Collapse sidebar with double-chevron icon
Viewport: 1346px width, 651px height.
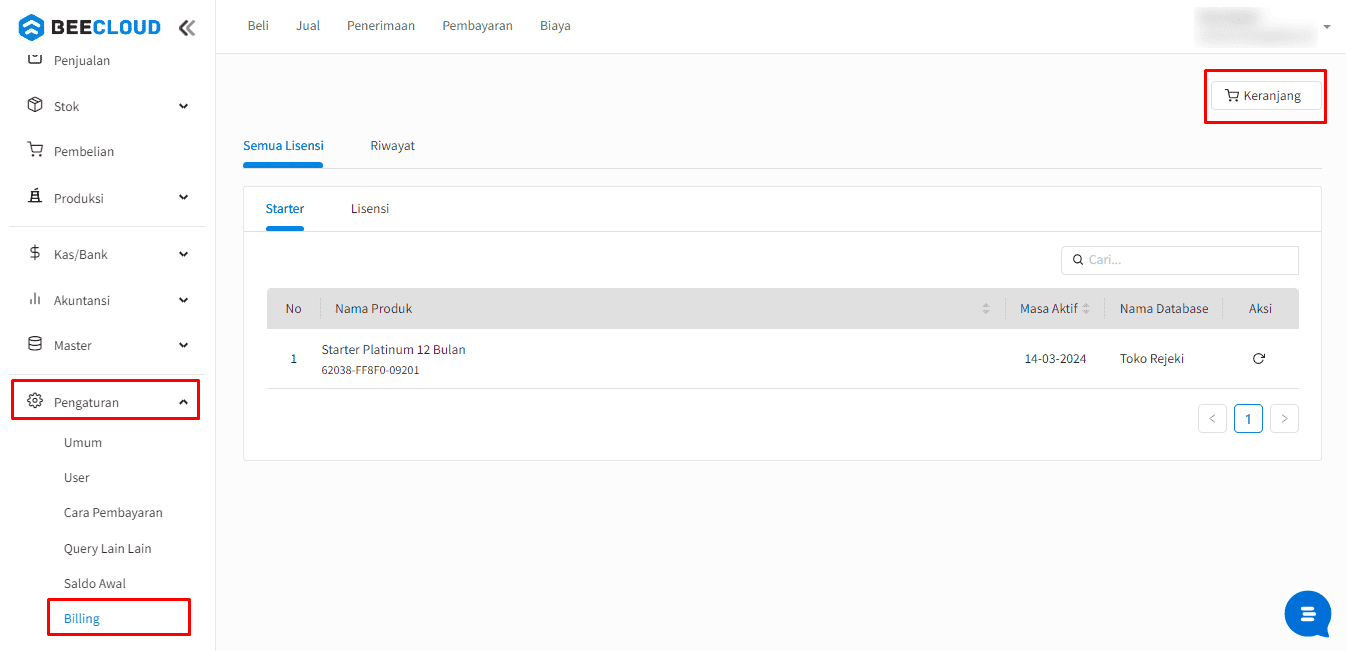click(187, 27)
